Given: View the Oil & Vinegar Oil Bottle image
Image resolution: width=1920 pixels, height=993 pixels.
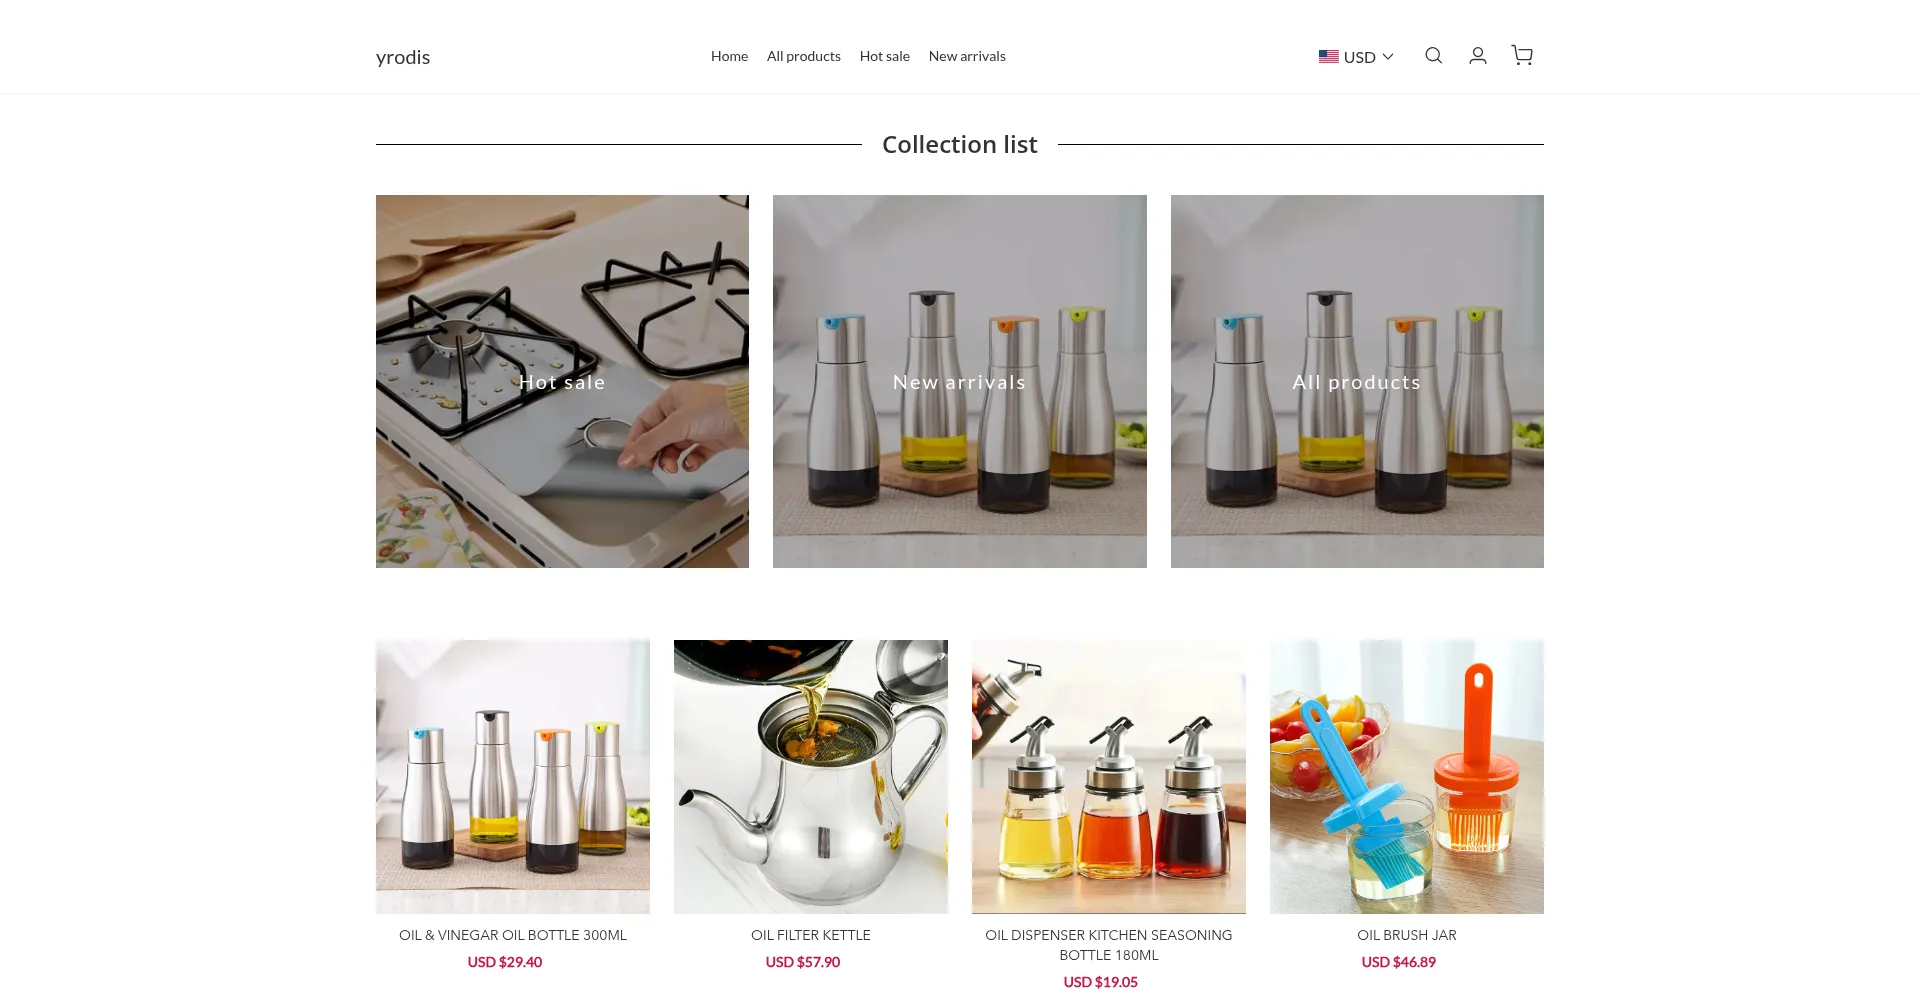Looking at the screenshot, I should point(513,776).
